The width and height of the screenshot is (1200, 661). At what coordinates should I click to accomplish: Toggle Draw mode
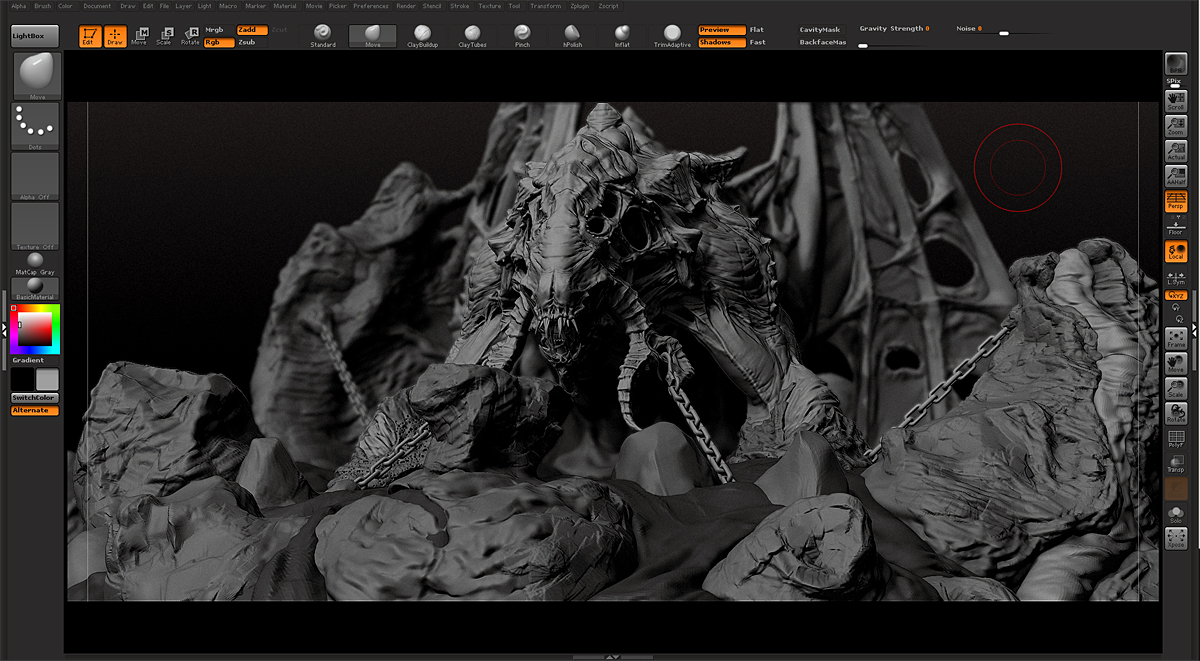click(115, 36)
